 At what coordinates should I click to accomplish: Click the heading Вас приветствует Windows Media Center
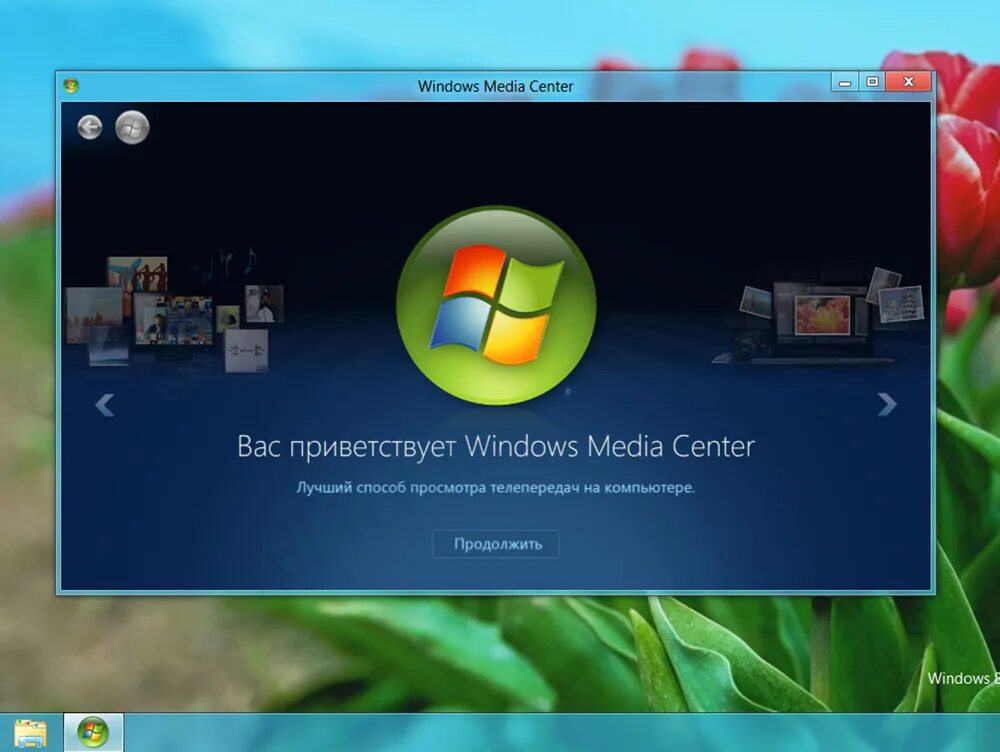pyautogui.click(x=496, y=446)
